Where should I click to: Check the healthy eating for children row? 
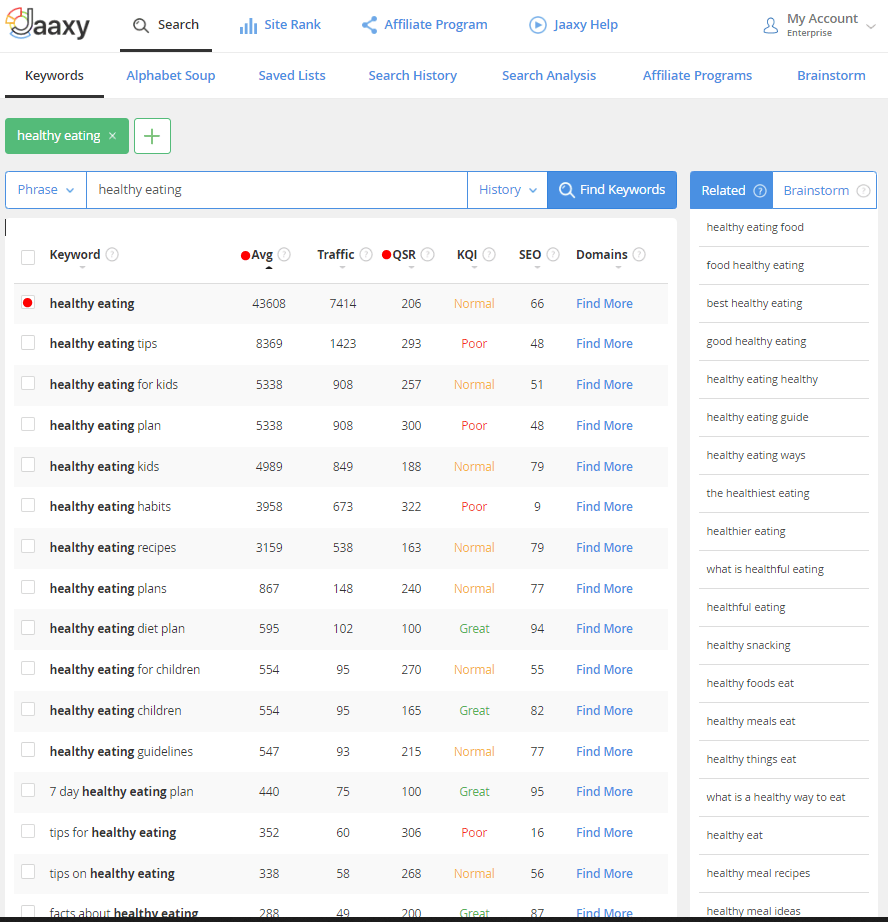[x=28, y=669]
